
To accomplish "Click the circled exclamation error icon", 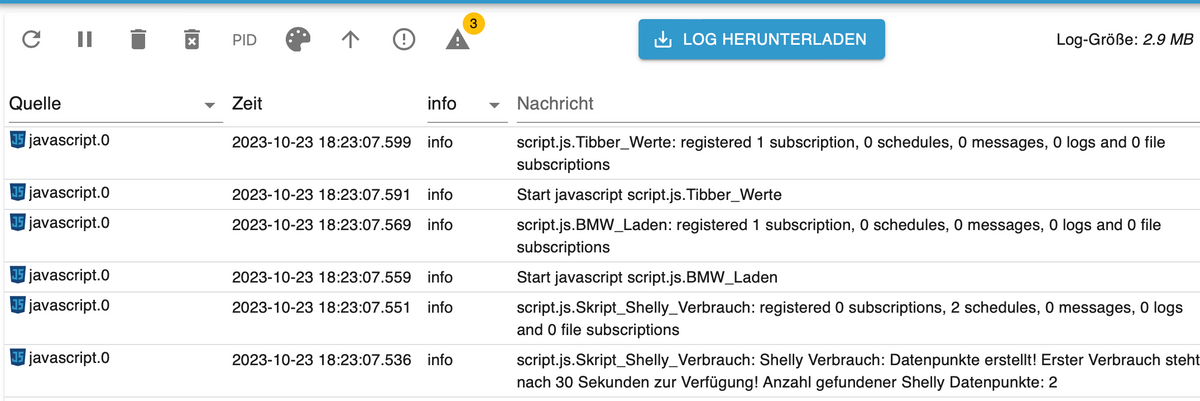I will (x=404, y=40).
